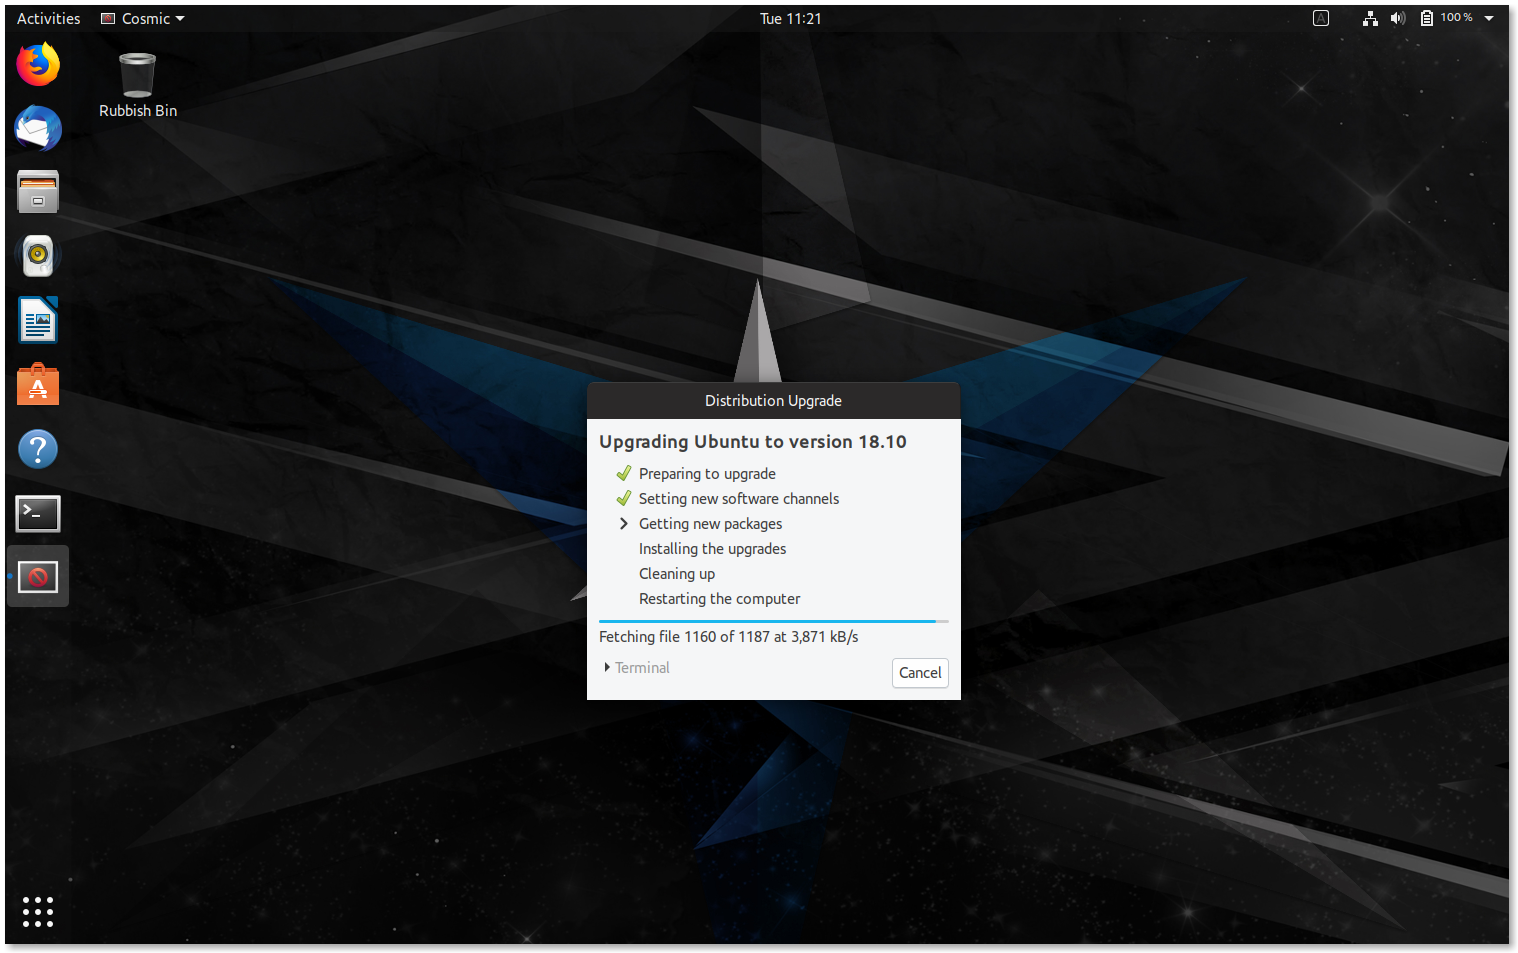This screenshot has width=1518, height=953.
Task: Launch Terminal from the dock
Action: (x=38, y=513)
